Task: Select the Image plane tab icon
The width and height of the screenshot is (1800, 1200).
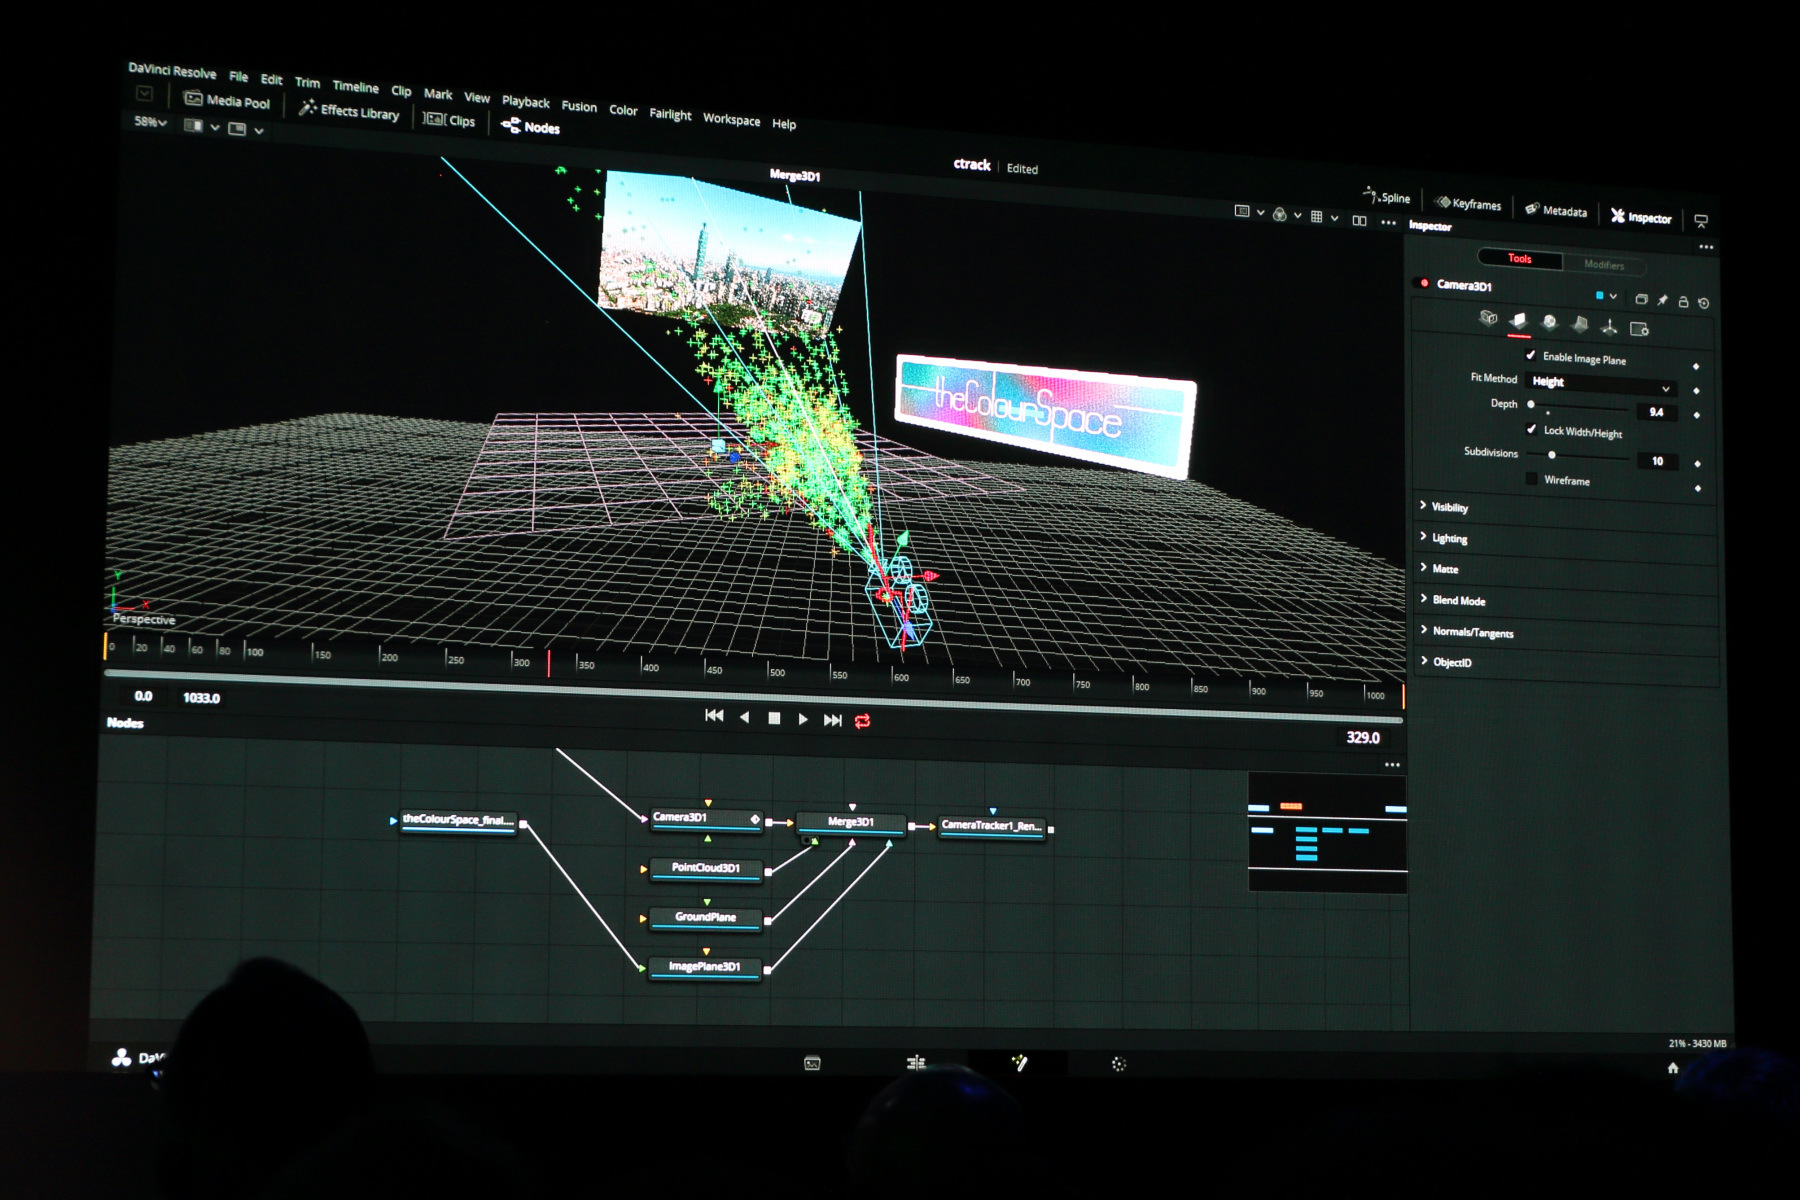Action: (x=1519, y=321)
